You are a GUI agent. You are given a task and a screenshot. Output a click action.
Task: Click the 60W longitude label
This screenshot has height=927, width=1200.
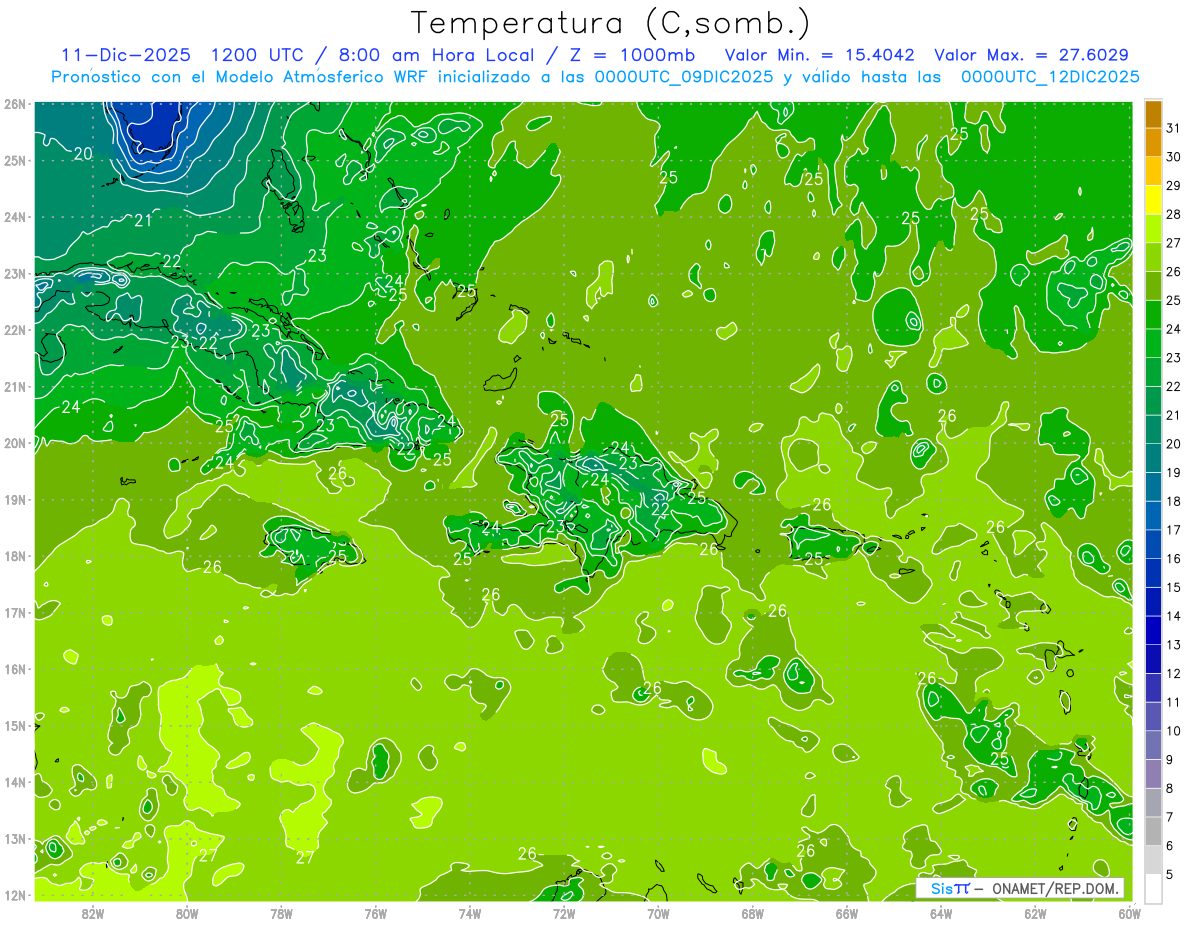pos(1129,913)
